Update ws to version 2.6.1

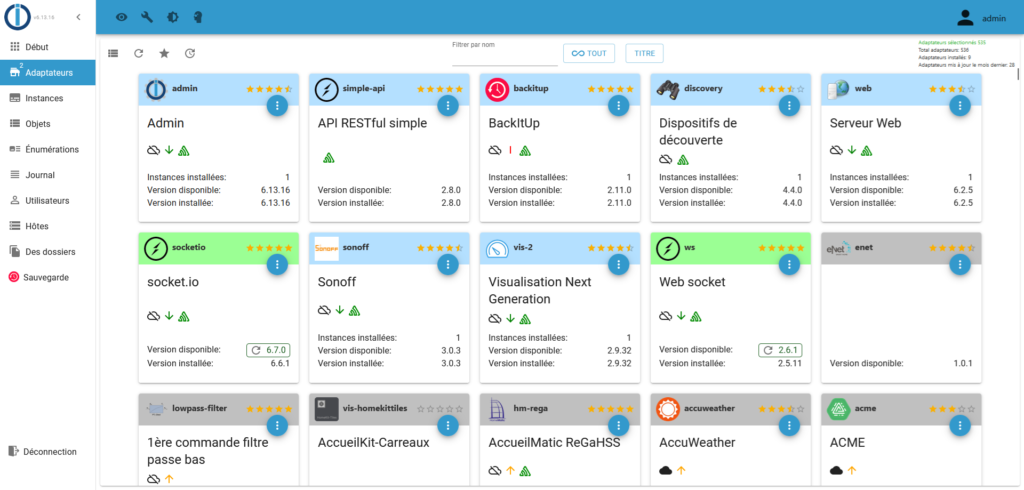pos(780,350)
